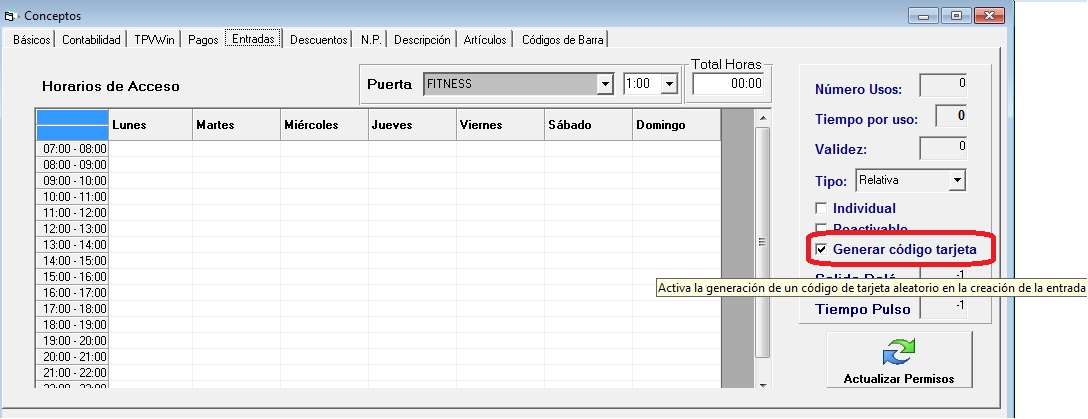This screenshot has width=1088, height=419.
Task: Click the Validez input field
Action: tap(943, 148)
